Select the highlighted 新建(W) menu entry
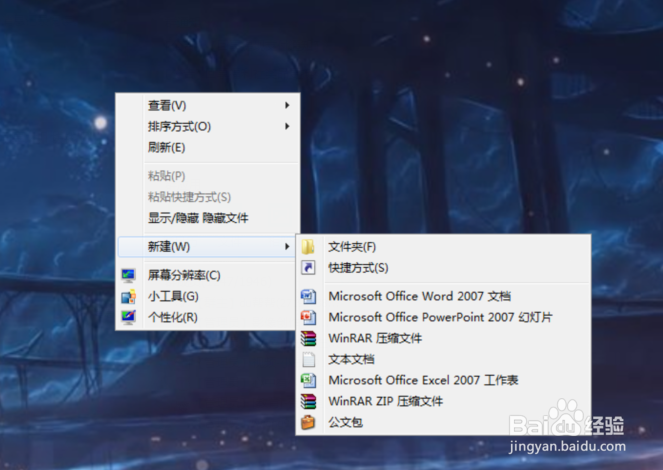This screenshot has height=470, width=663. 208,246
